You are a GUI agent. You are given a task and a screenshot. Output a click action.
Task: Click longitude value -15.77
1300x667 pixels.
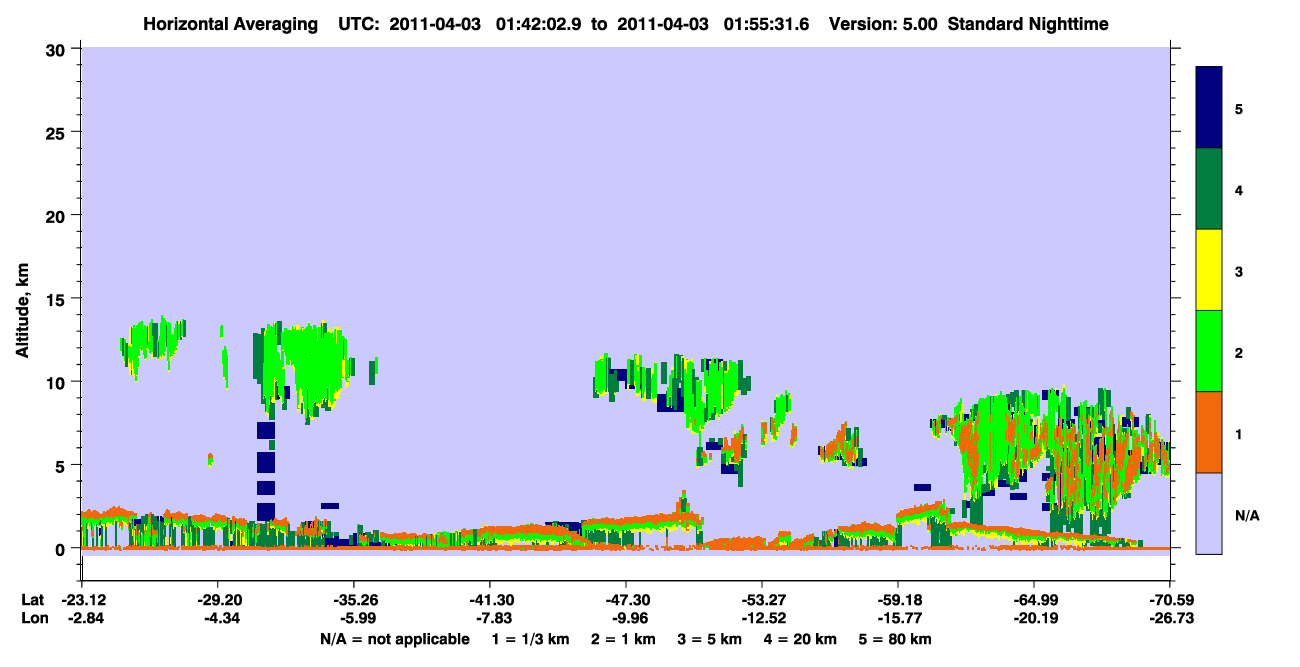coord(898,618)
